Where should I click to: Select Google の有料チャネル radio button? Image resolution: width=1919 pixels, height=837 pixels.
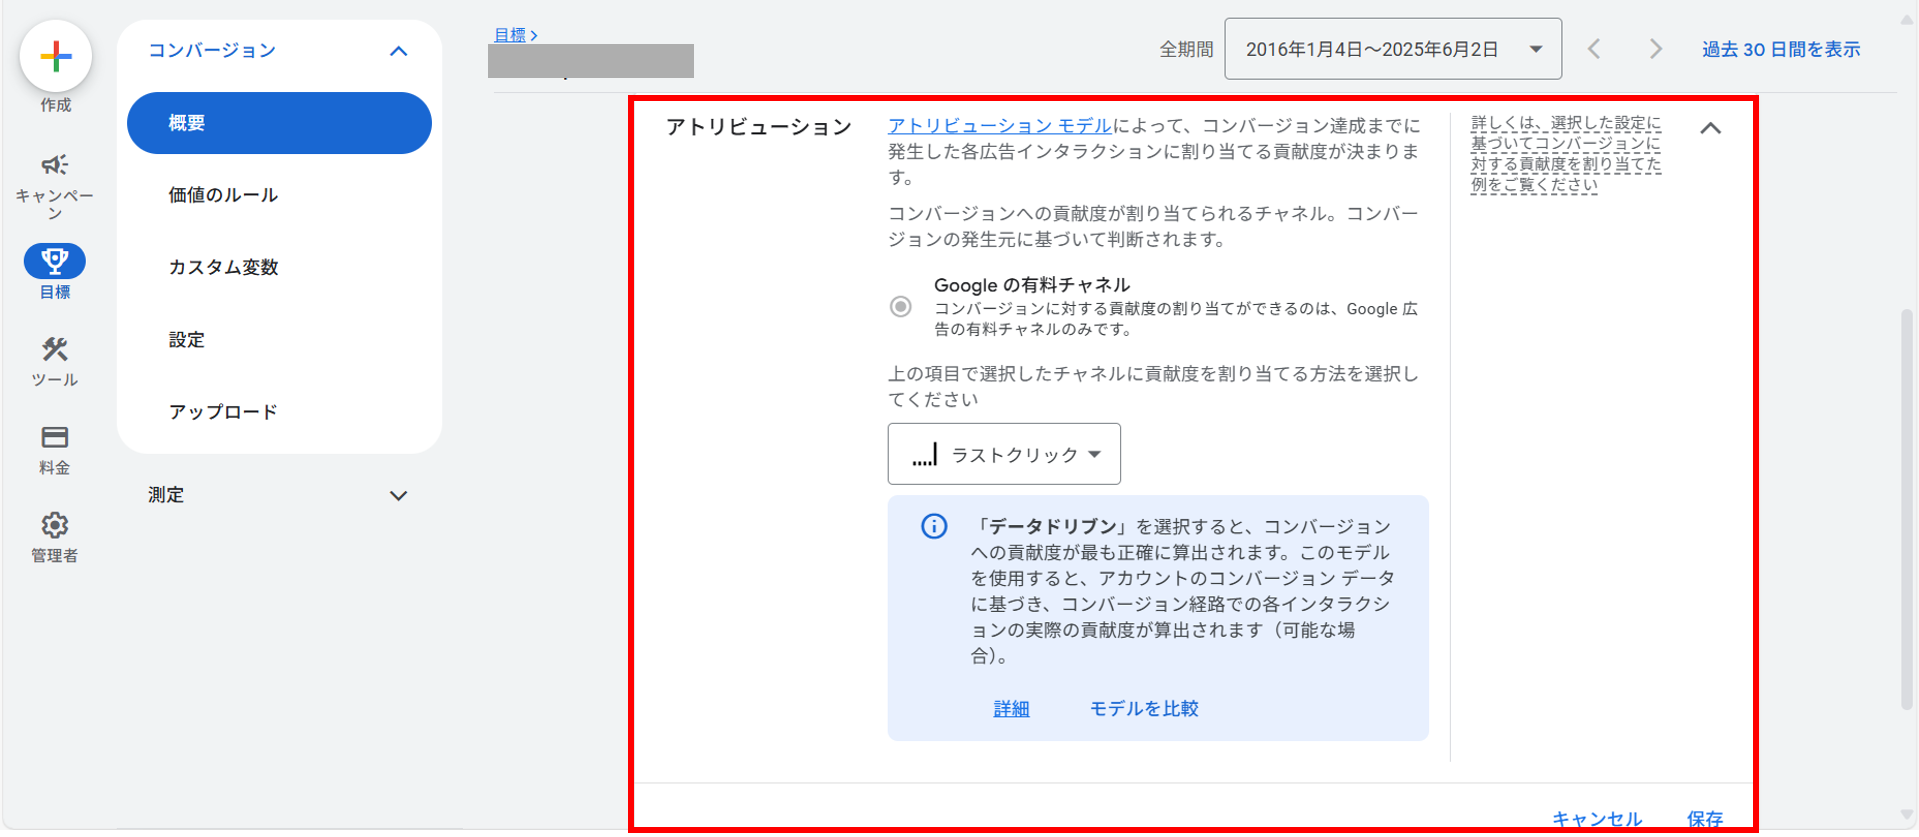coord(901,306)
